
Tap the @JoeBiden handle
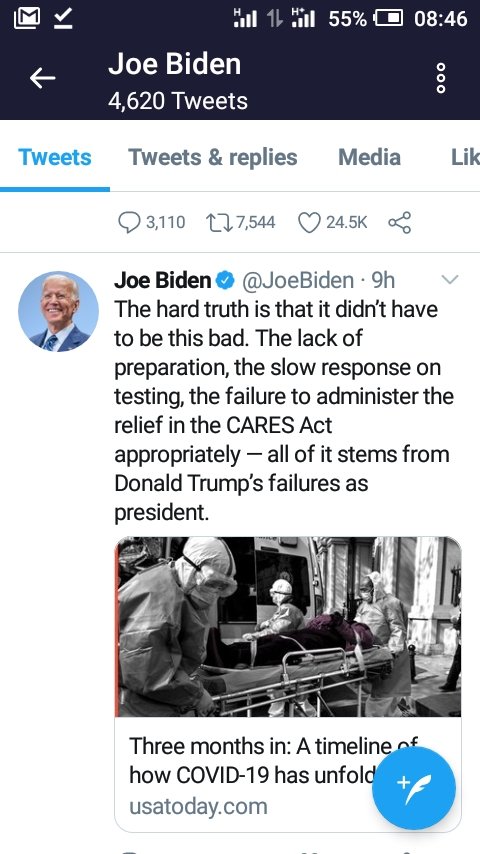pos(297,280)
